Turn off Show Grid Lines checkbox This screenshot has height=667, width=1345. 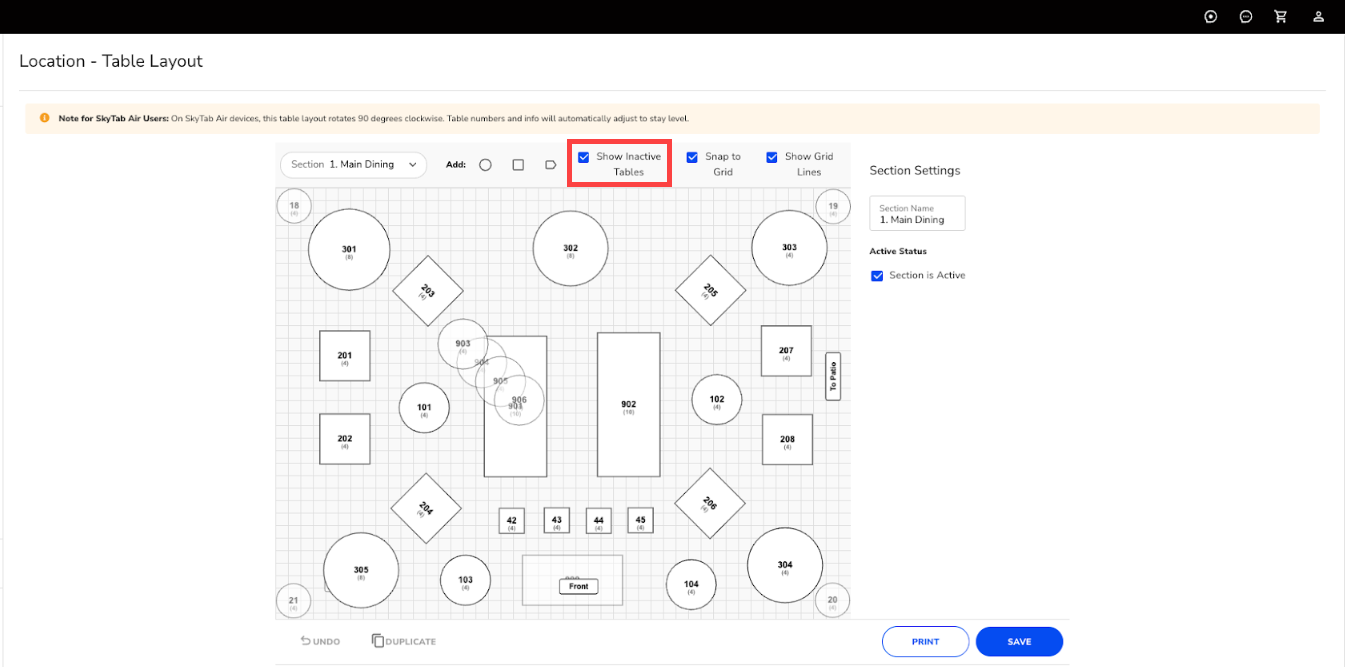pyautogui.click(x=772, y=157)
